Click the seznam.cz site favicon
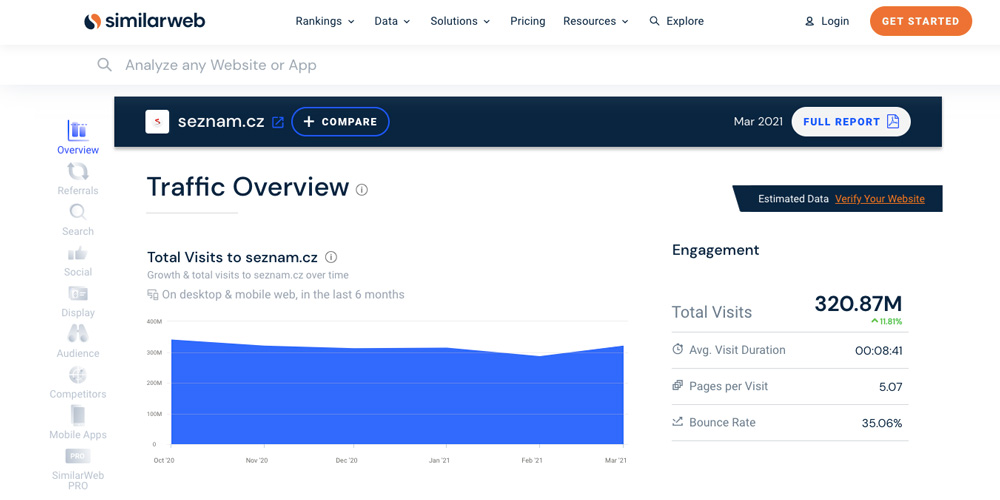The image size is (1000, 500). point(157,122)
